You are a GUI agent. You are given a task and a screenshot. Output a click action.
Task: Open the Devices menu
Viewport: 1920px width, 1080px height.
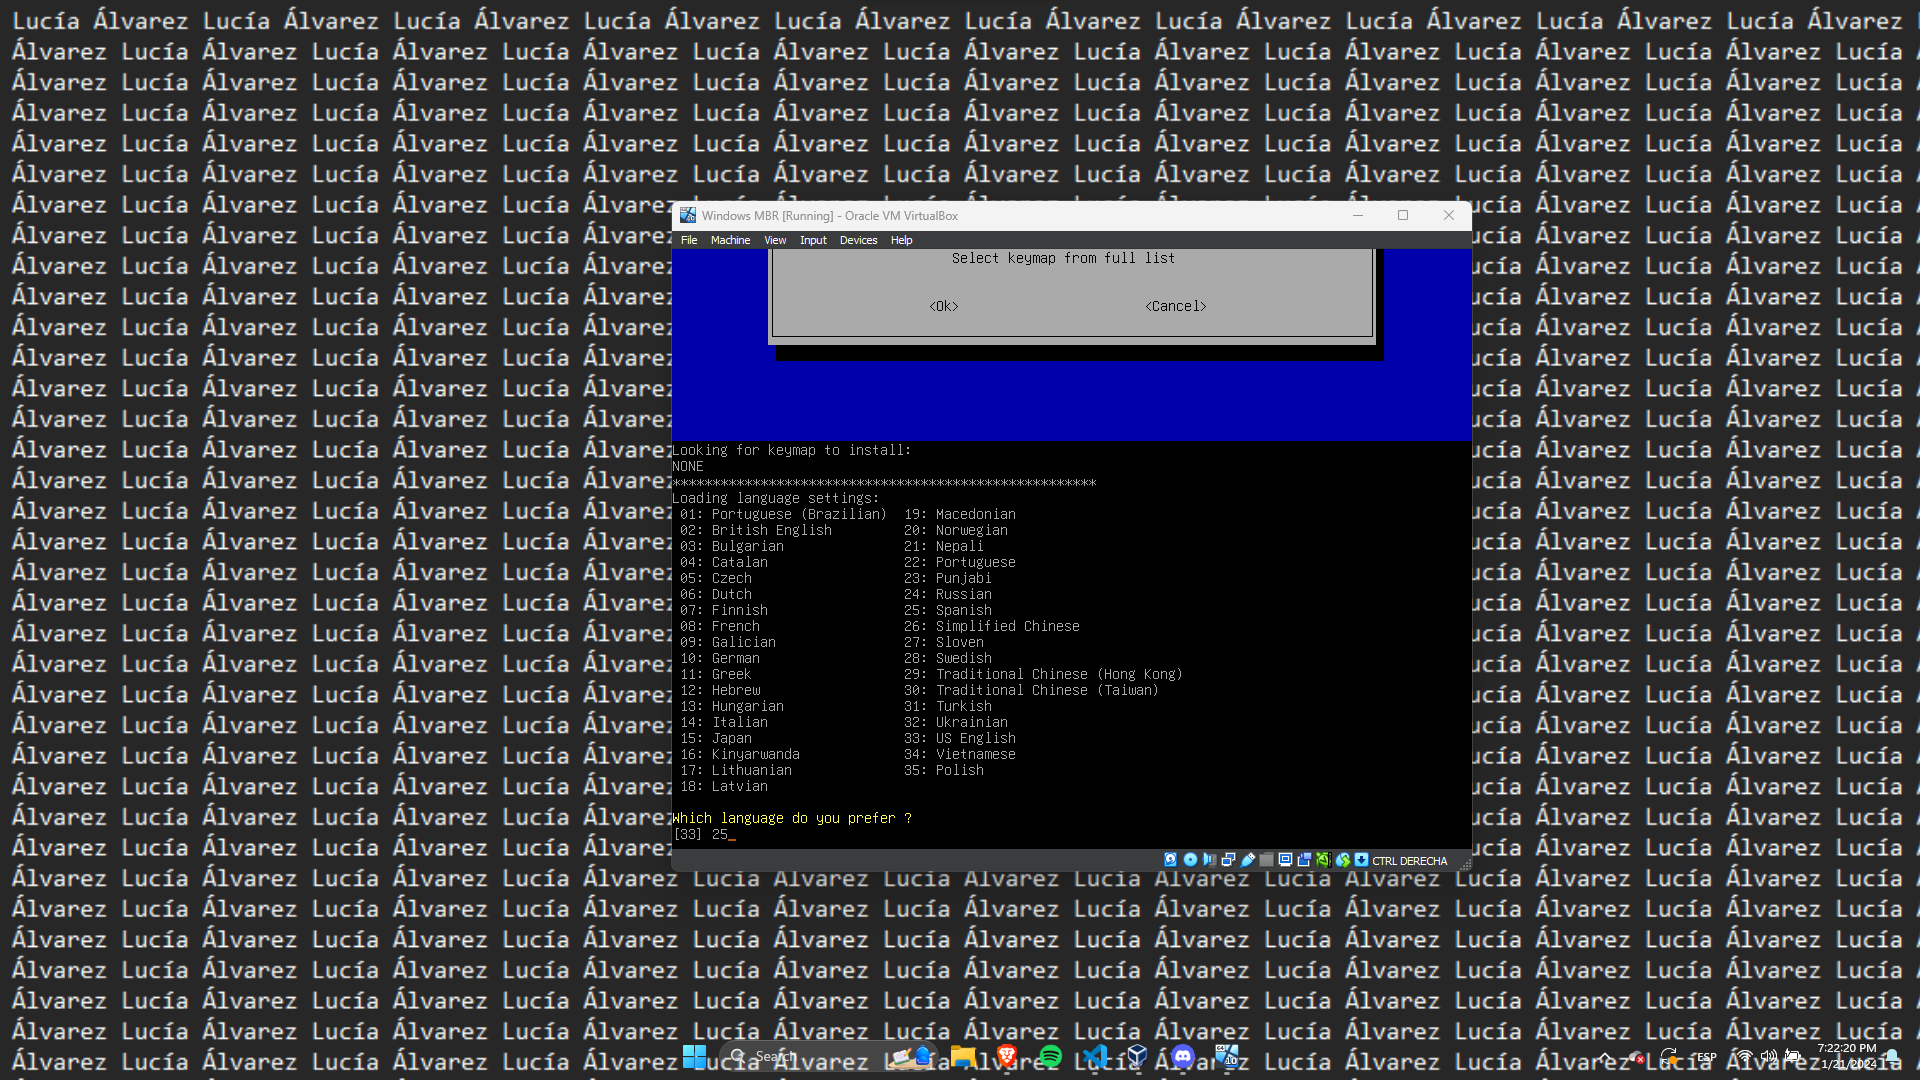(x=858, y=240)
